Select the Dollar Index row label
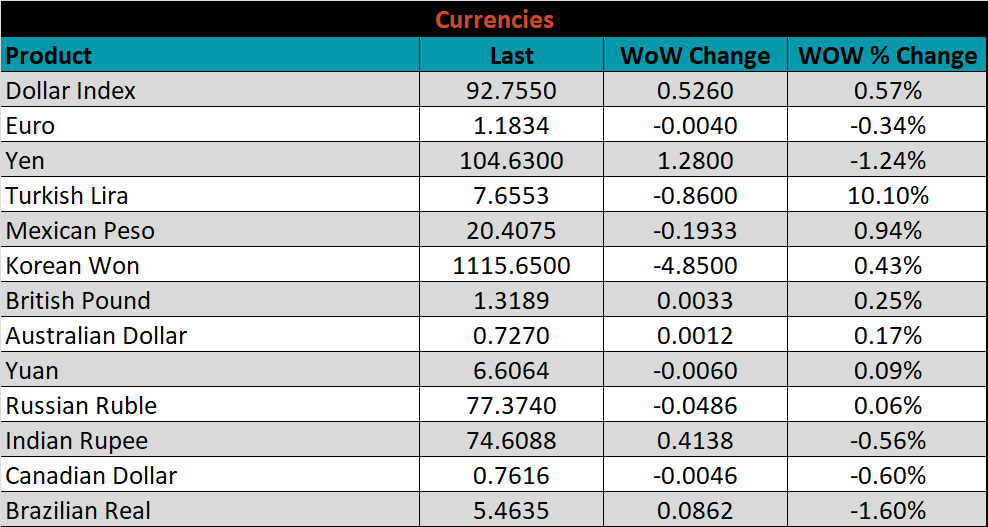This screenshot has width=988, height=527. click(71, 91)
